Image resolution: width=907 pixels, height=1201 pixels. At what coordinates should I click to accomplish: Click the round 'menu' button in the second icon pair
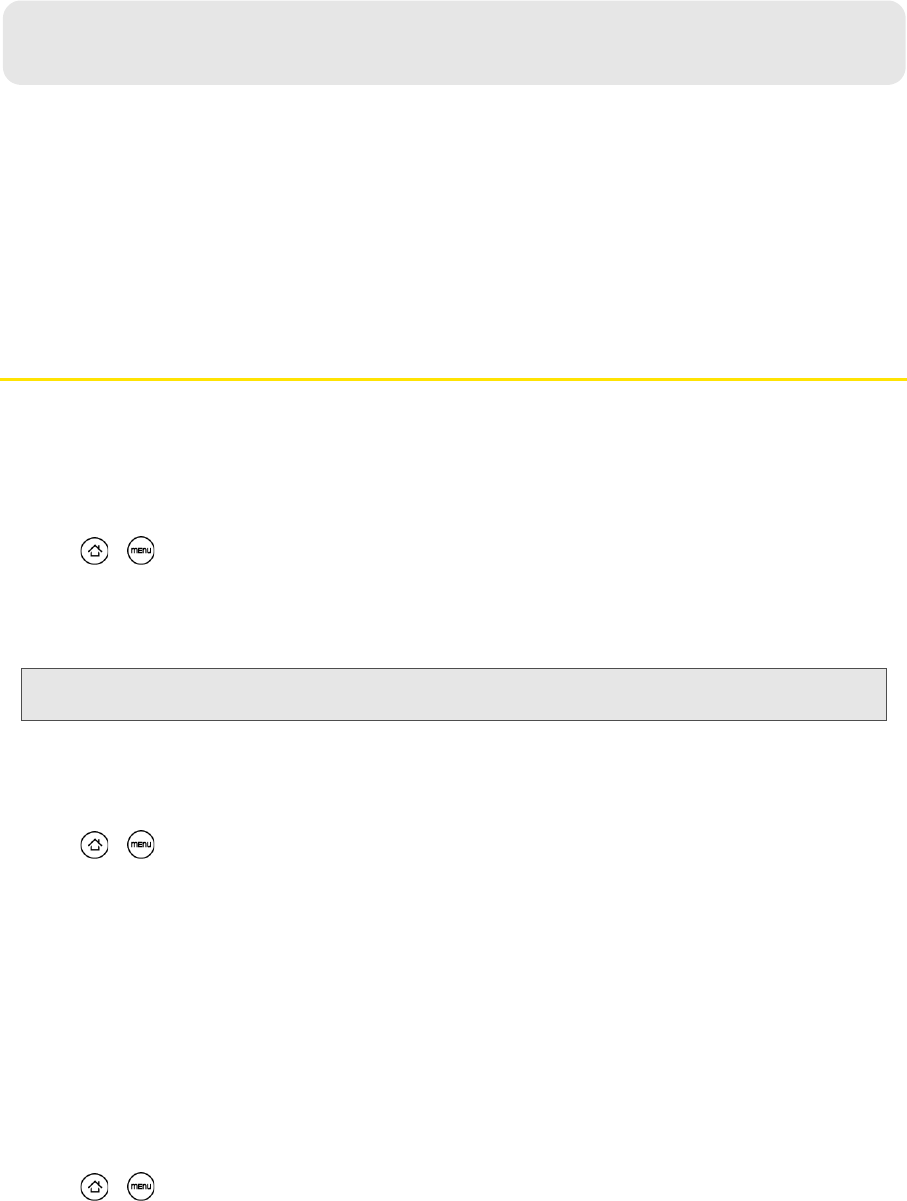[142, 844]
